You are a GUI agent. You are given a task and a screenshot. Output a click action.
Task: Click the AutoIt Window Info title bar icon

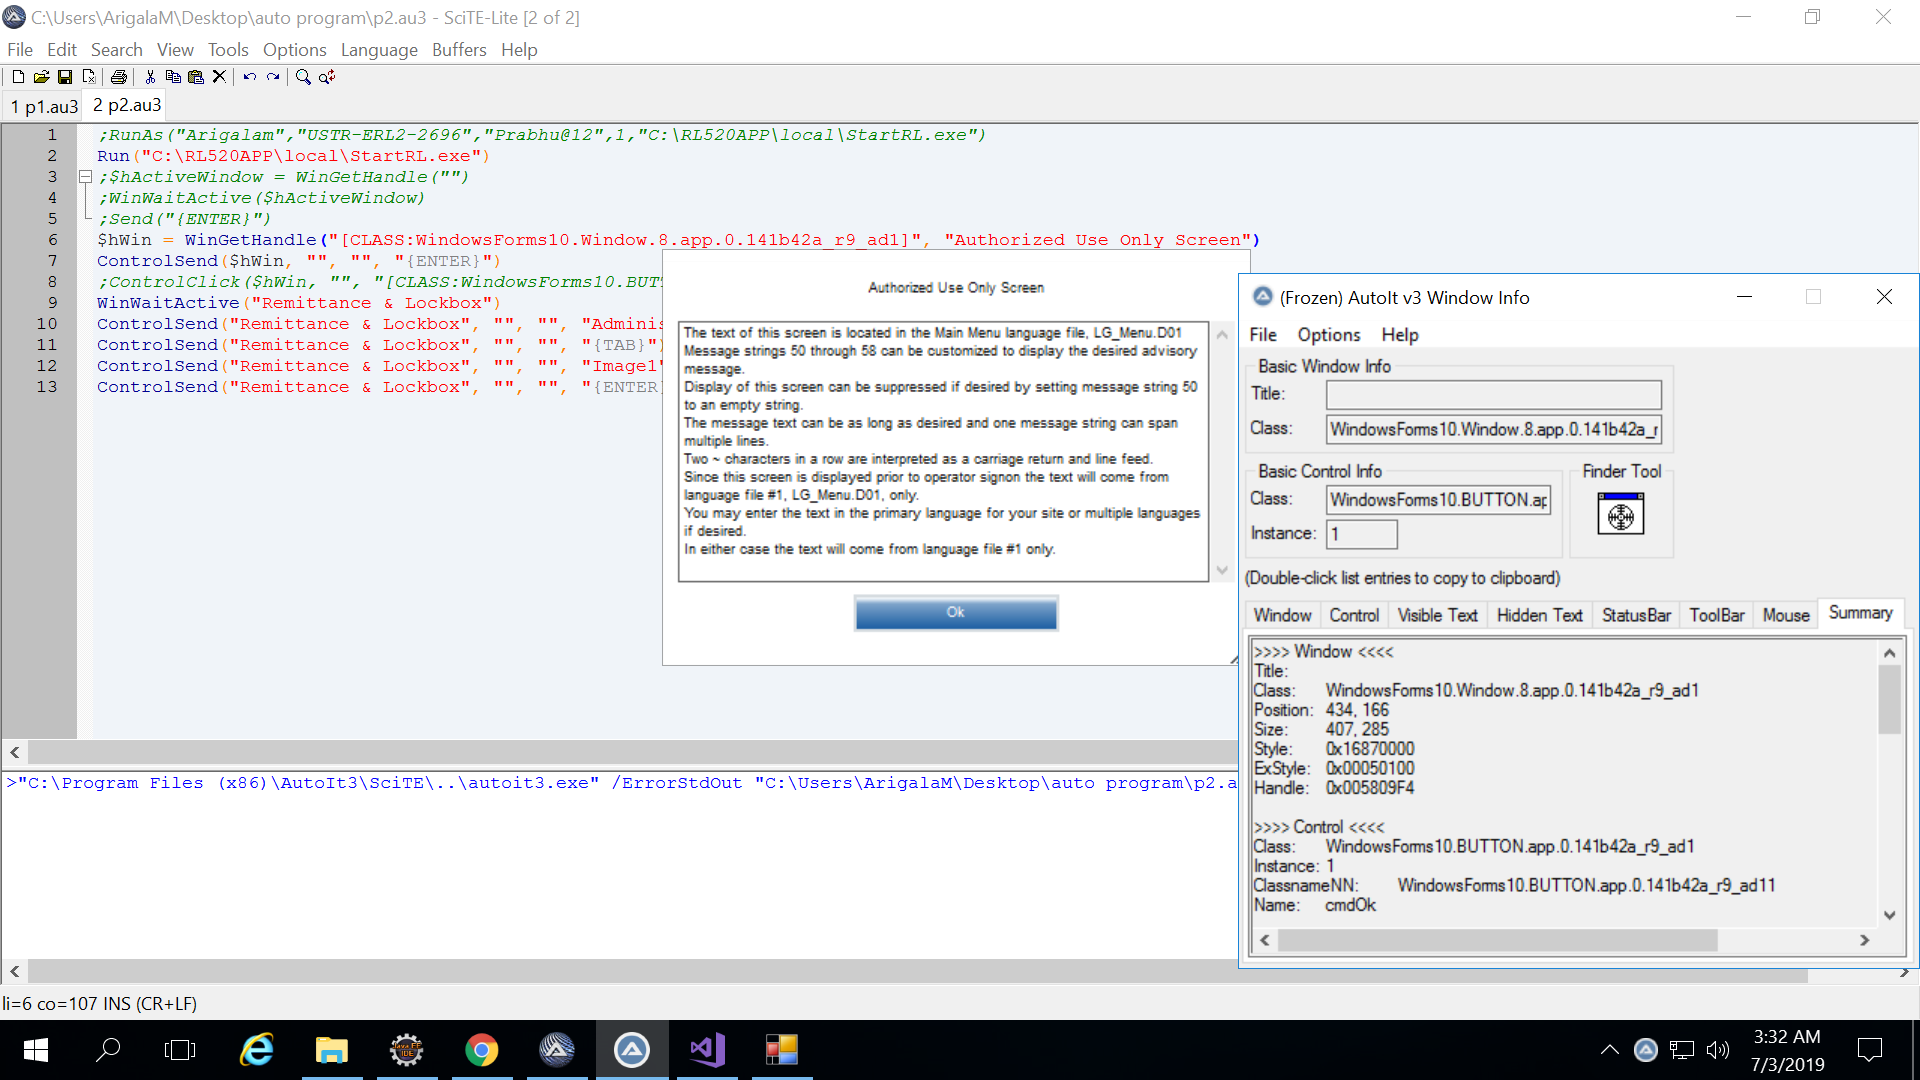coord(1263,297)
